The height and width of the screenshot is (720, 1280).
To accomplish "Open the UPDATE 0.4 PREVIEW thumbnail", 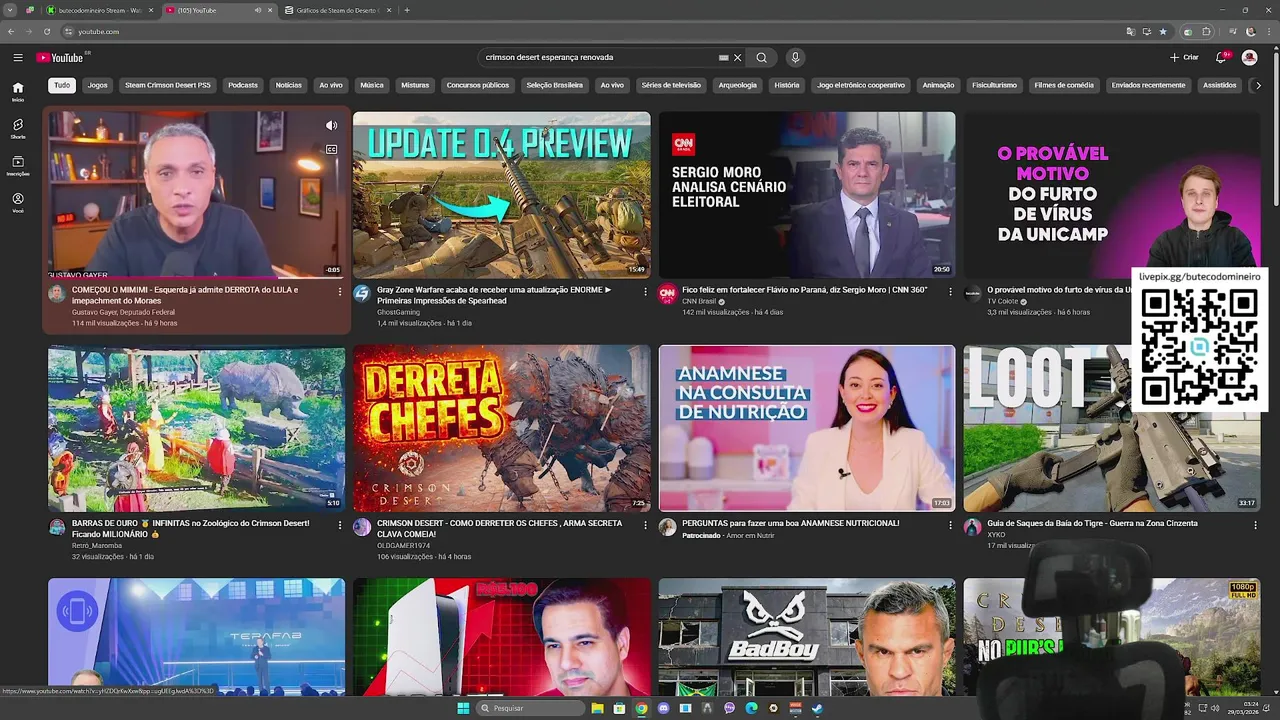I will [x=501, y=195].
